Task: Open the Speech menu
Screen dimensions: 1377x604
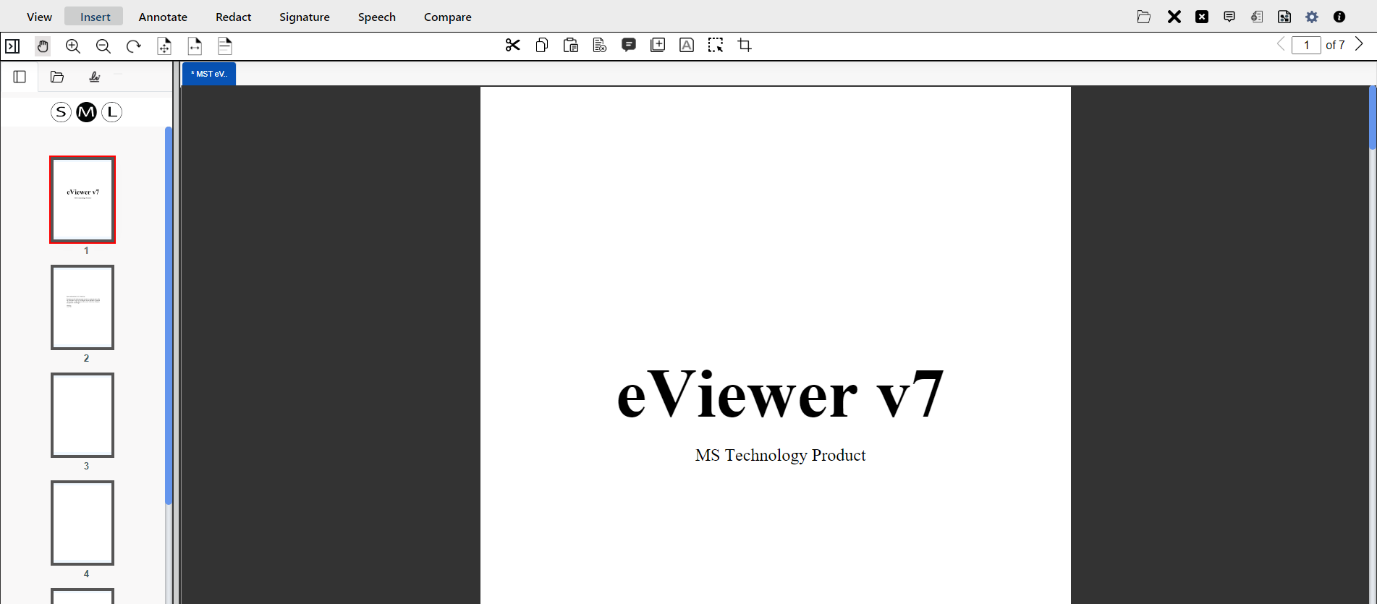Action: pyautogui.click(x=377, y=17)
